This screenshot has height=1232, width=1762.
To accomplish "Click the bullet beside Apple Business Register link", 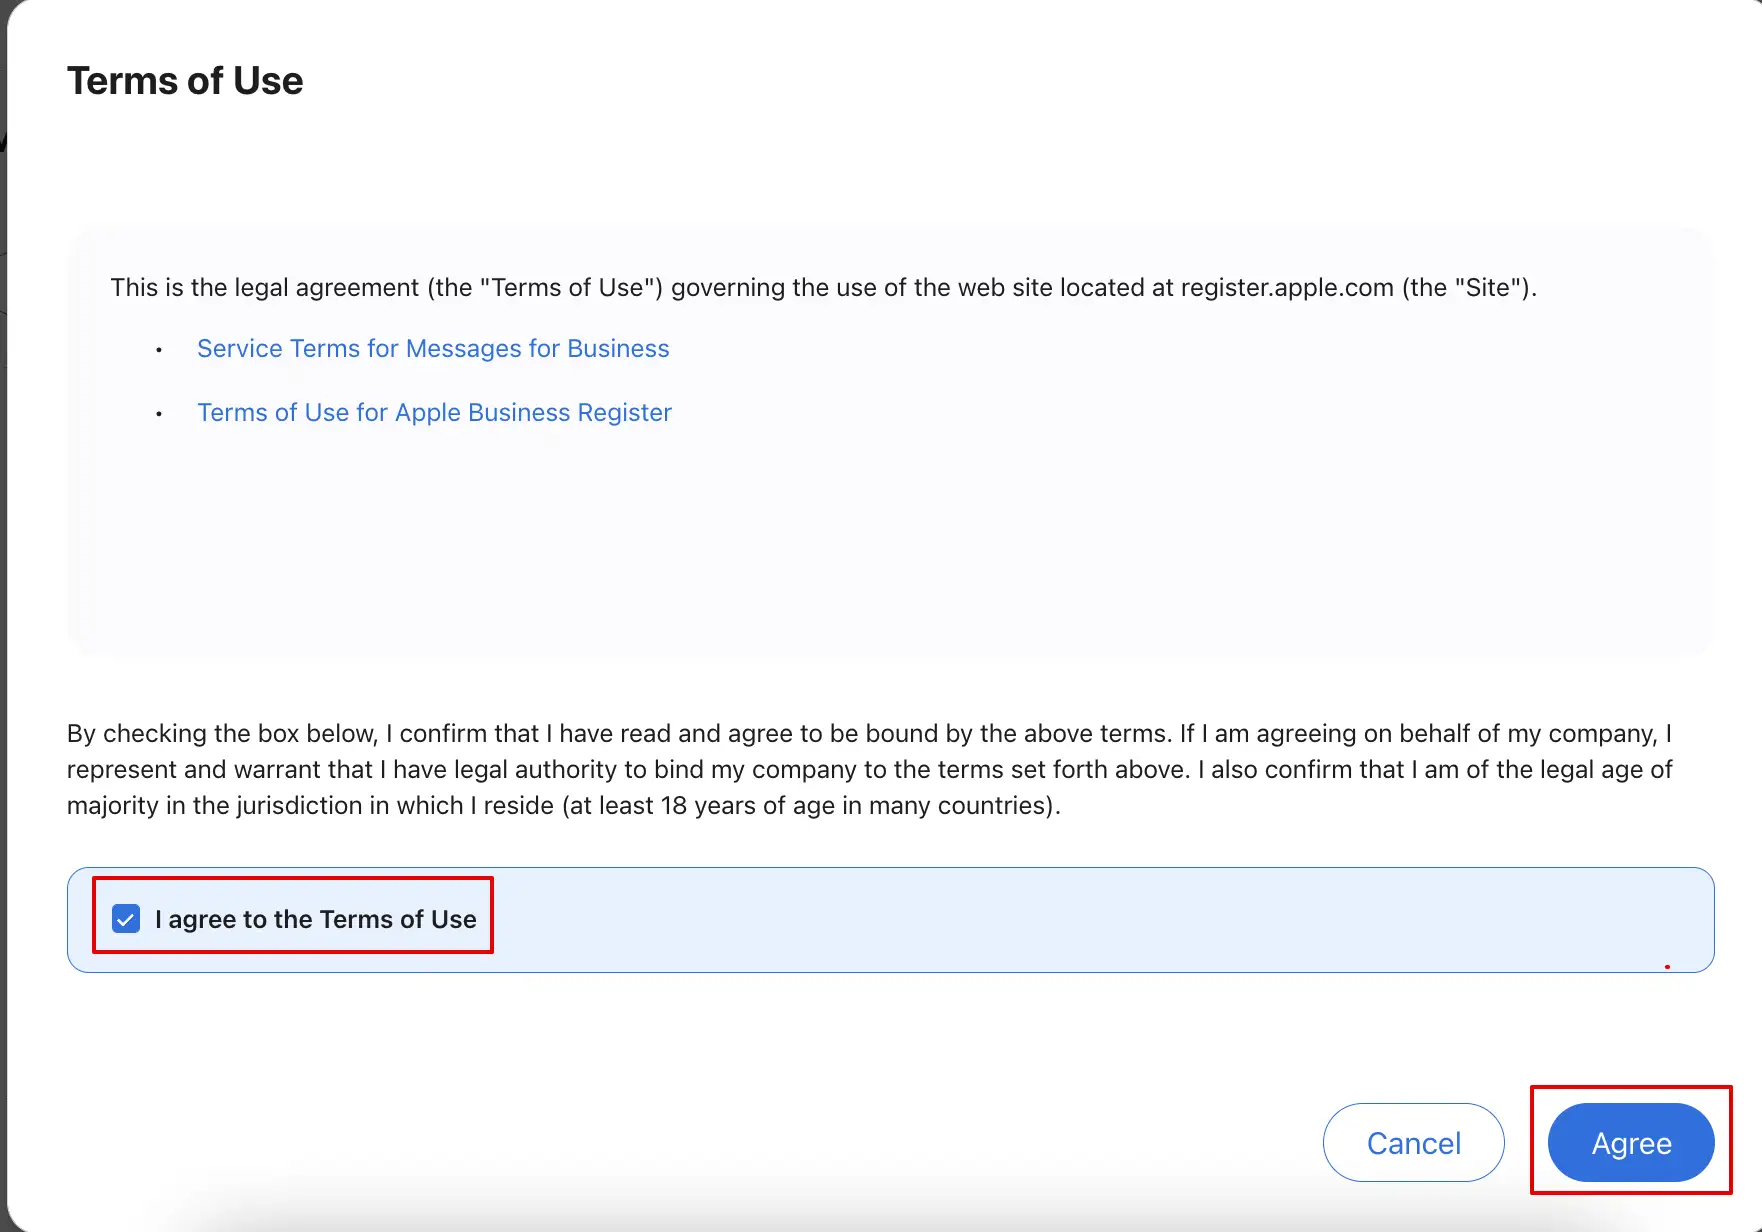I will 159,414.
